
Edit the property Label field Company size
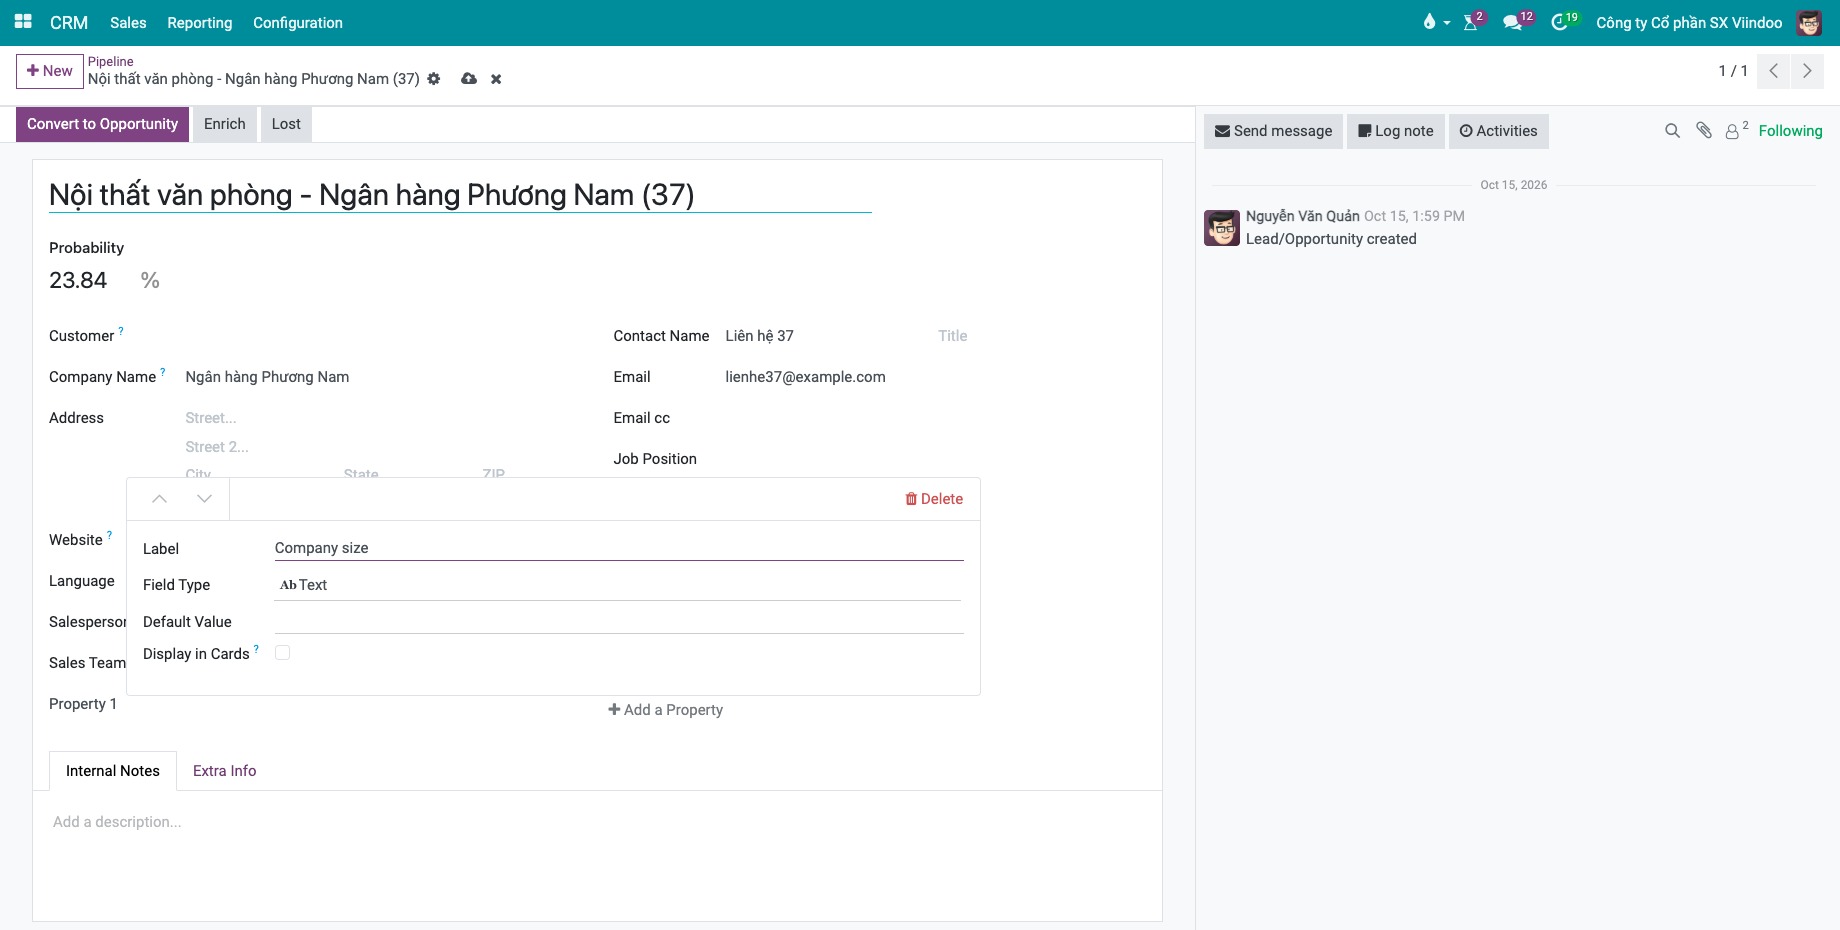click(x=619, y=548)
